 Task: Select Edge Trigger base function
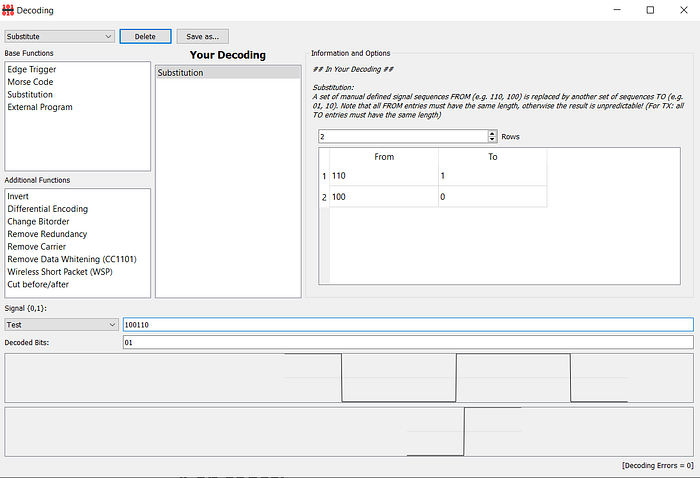pyautogui.click(x=32, y=69)
